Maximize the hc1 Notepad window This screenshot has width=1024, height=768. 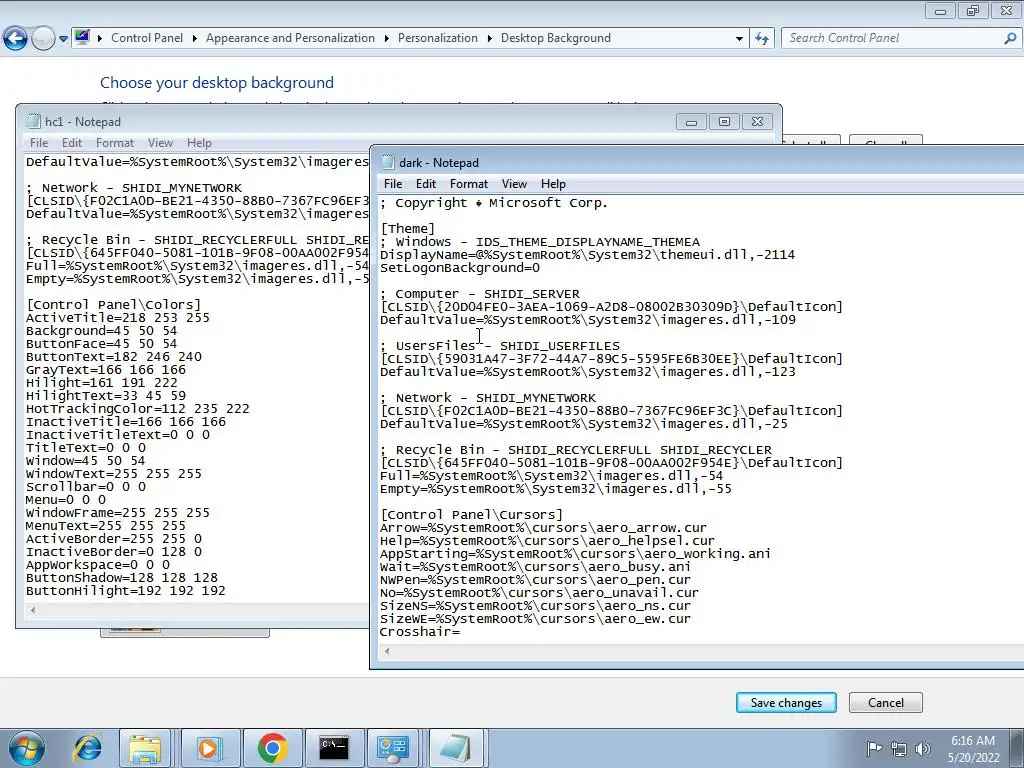point(724,121)
